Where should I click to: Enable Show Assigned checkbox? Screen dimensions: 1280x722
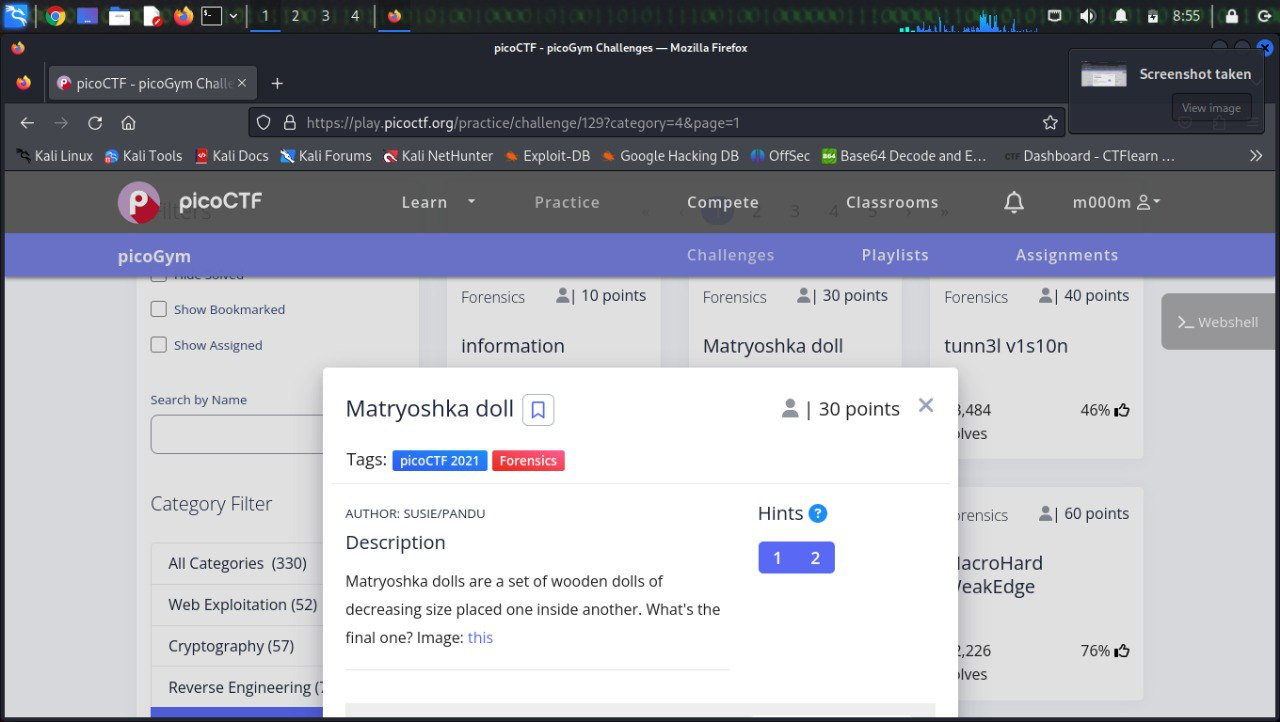(x=158, y=344)
